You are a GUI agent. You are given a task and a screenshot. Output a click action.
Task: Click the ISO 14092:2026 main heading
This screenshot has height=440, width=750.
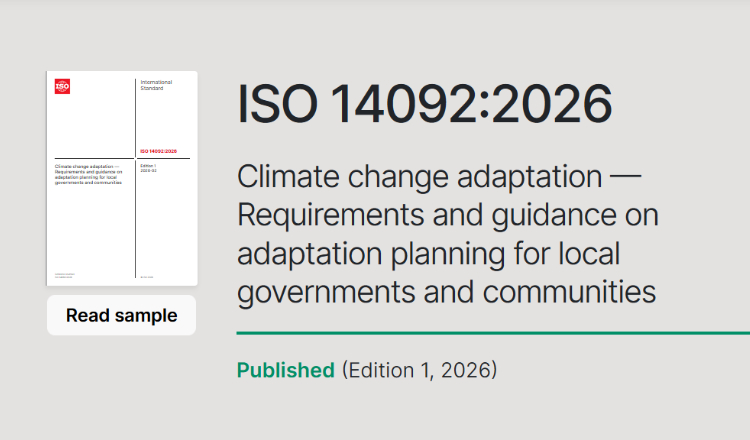coord(424,104)
